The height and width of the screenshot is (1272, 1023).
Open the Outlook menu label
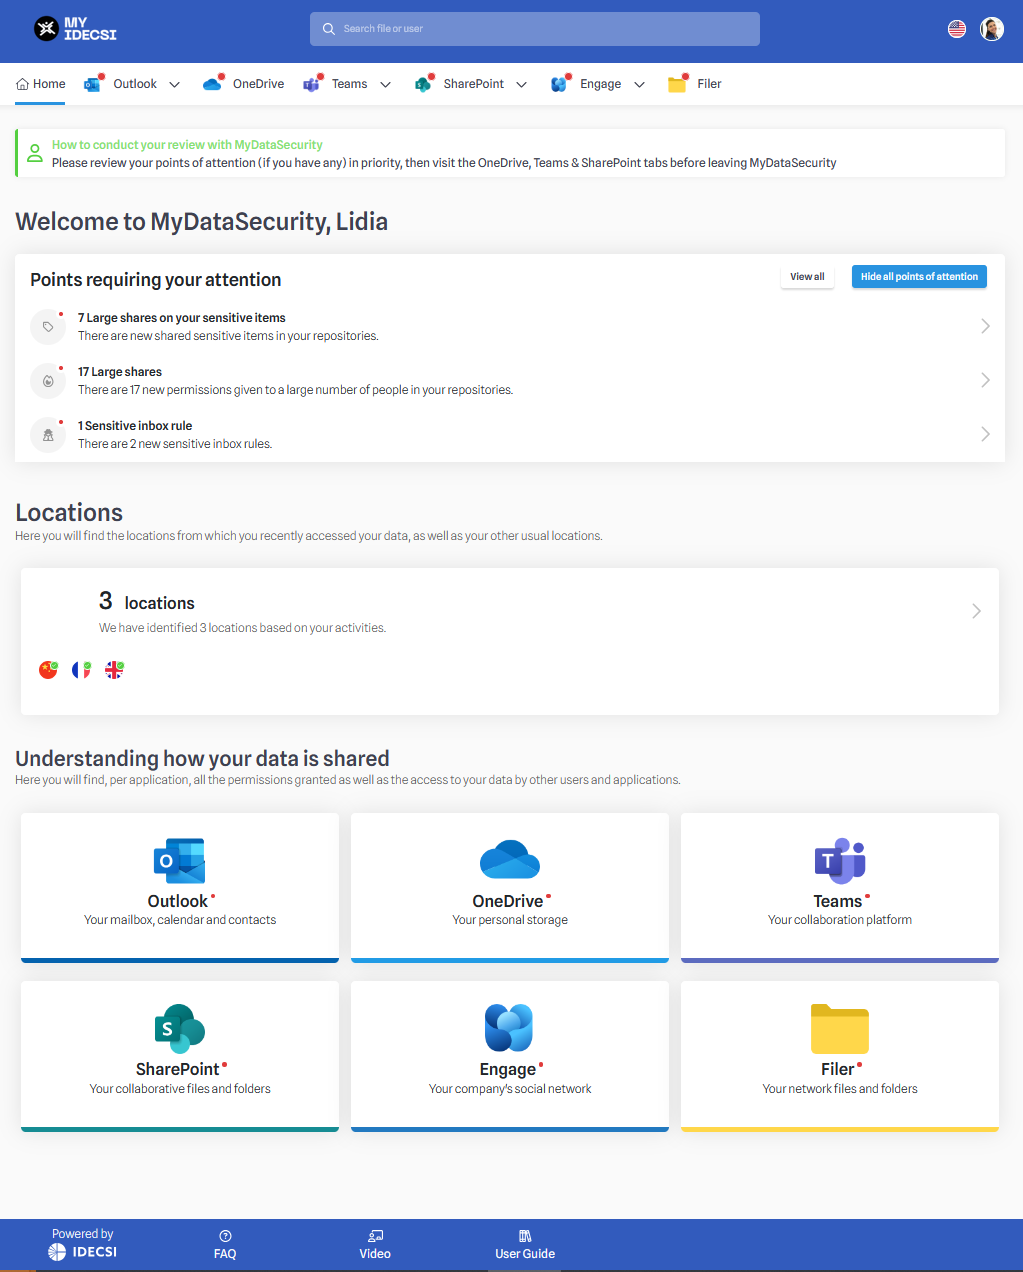135,84
